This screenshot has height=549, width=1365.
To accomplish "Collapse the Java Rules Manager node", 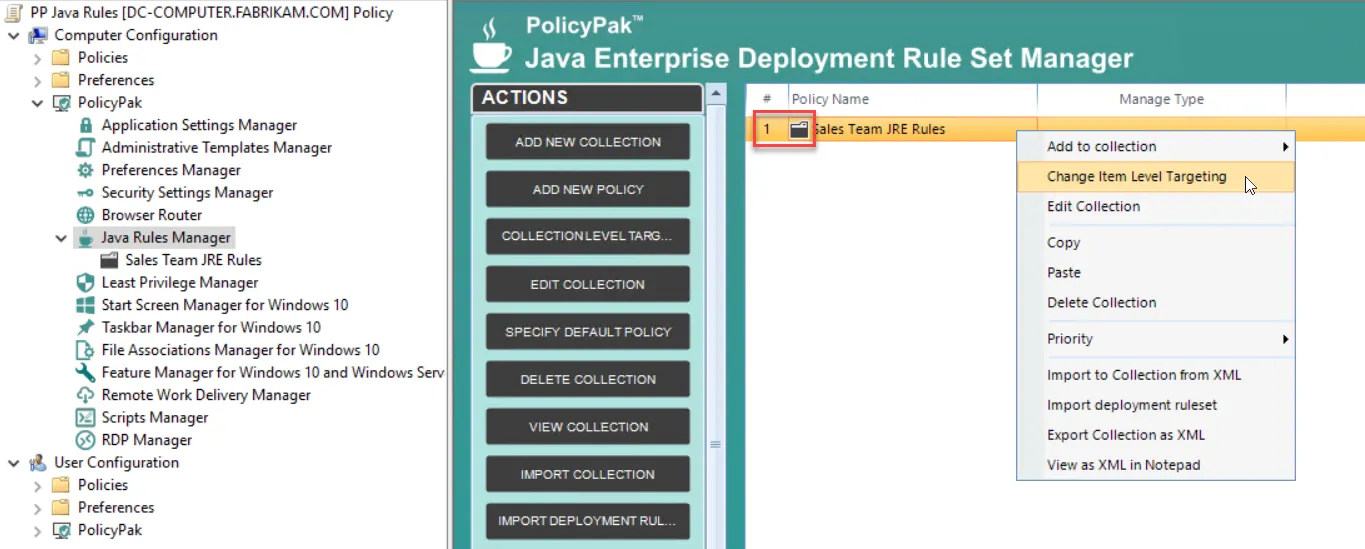I will (61, 238).
